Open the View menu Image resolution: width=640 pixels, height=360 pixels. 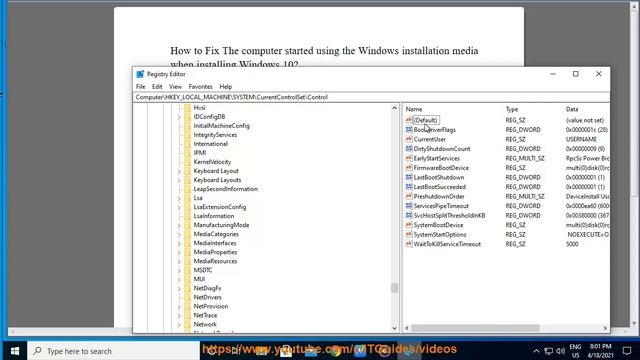[x=175, y=87]
